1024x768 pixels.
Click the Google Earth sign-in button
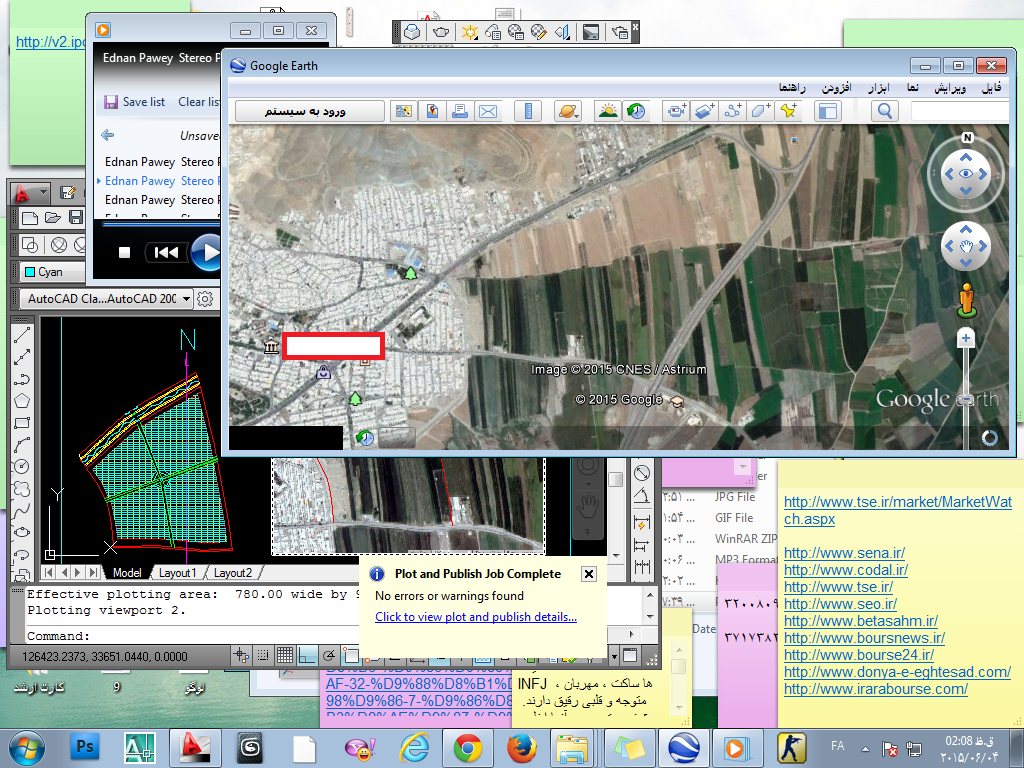[x=309, y=111]
